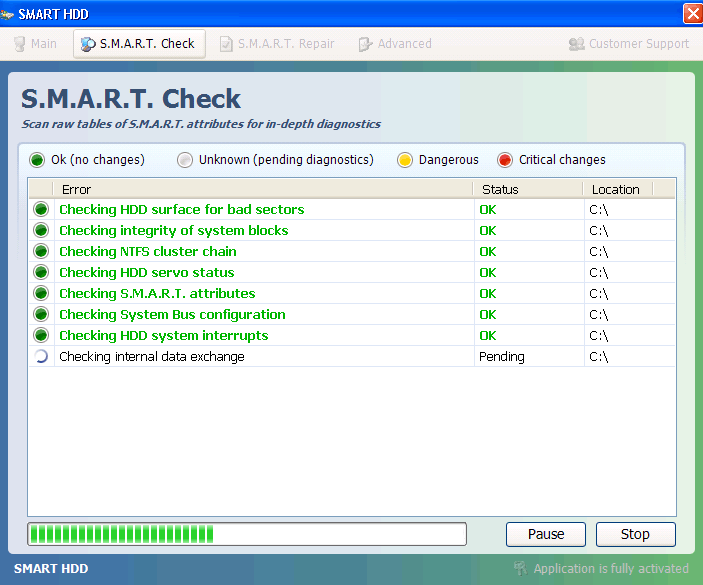Click the gray Unknown legend icon
Viewport: 703px width, 585px height.
185,160
